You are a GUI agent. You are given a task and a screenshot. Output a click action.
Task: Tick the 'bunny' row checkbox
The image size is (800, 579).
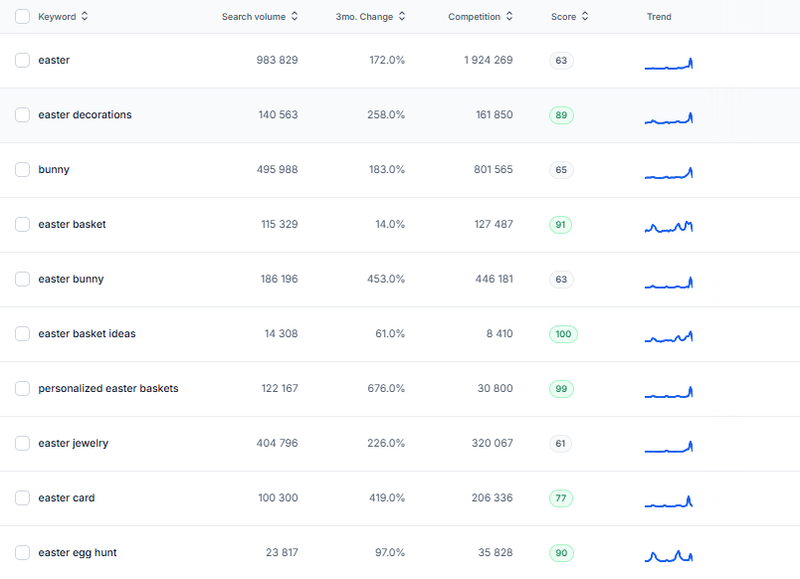click(22, 169)
